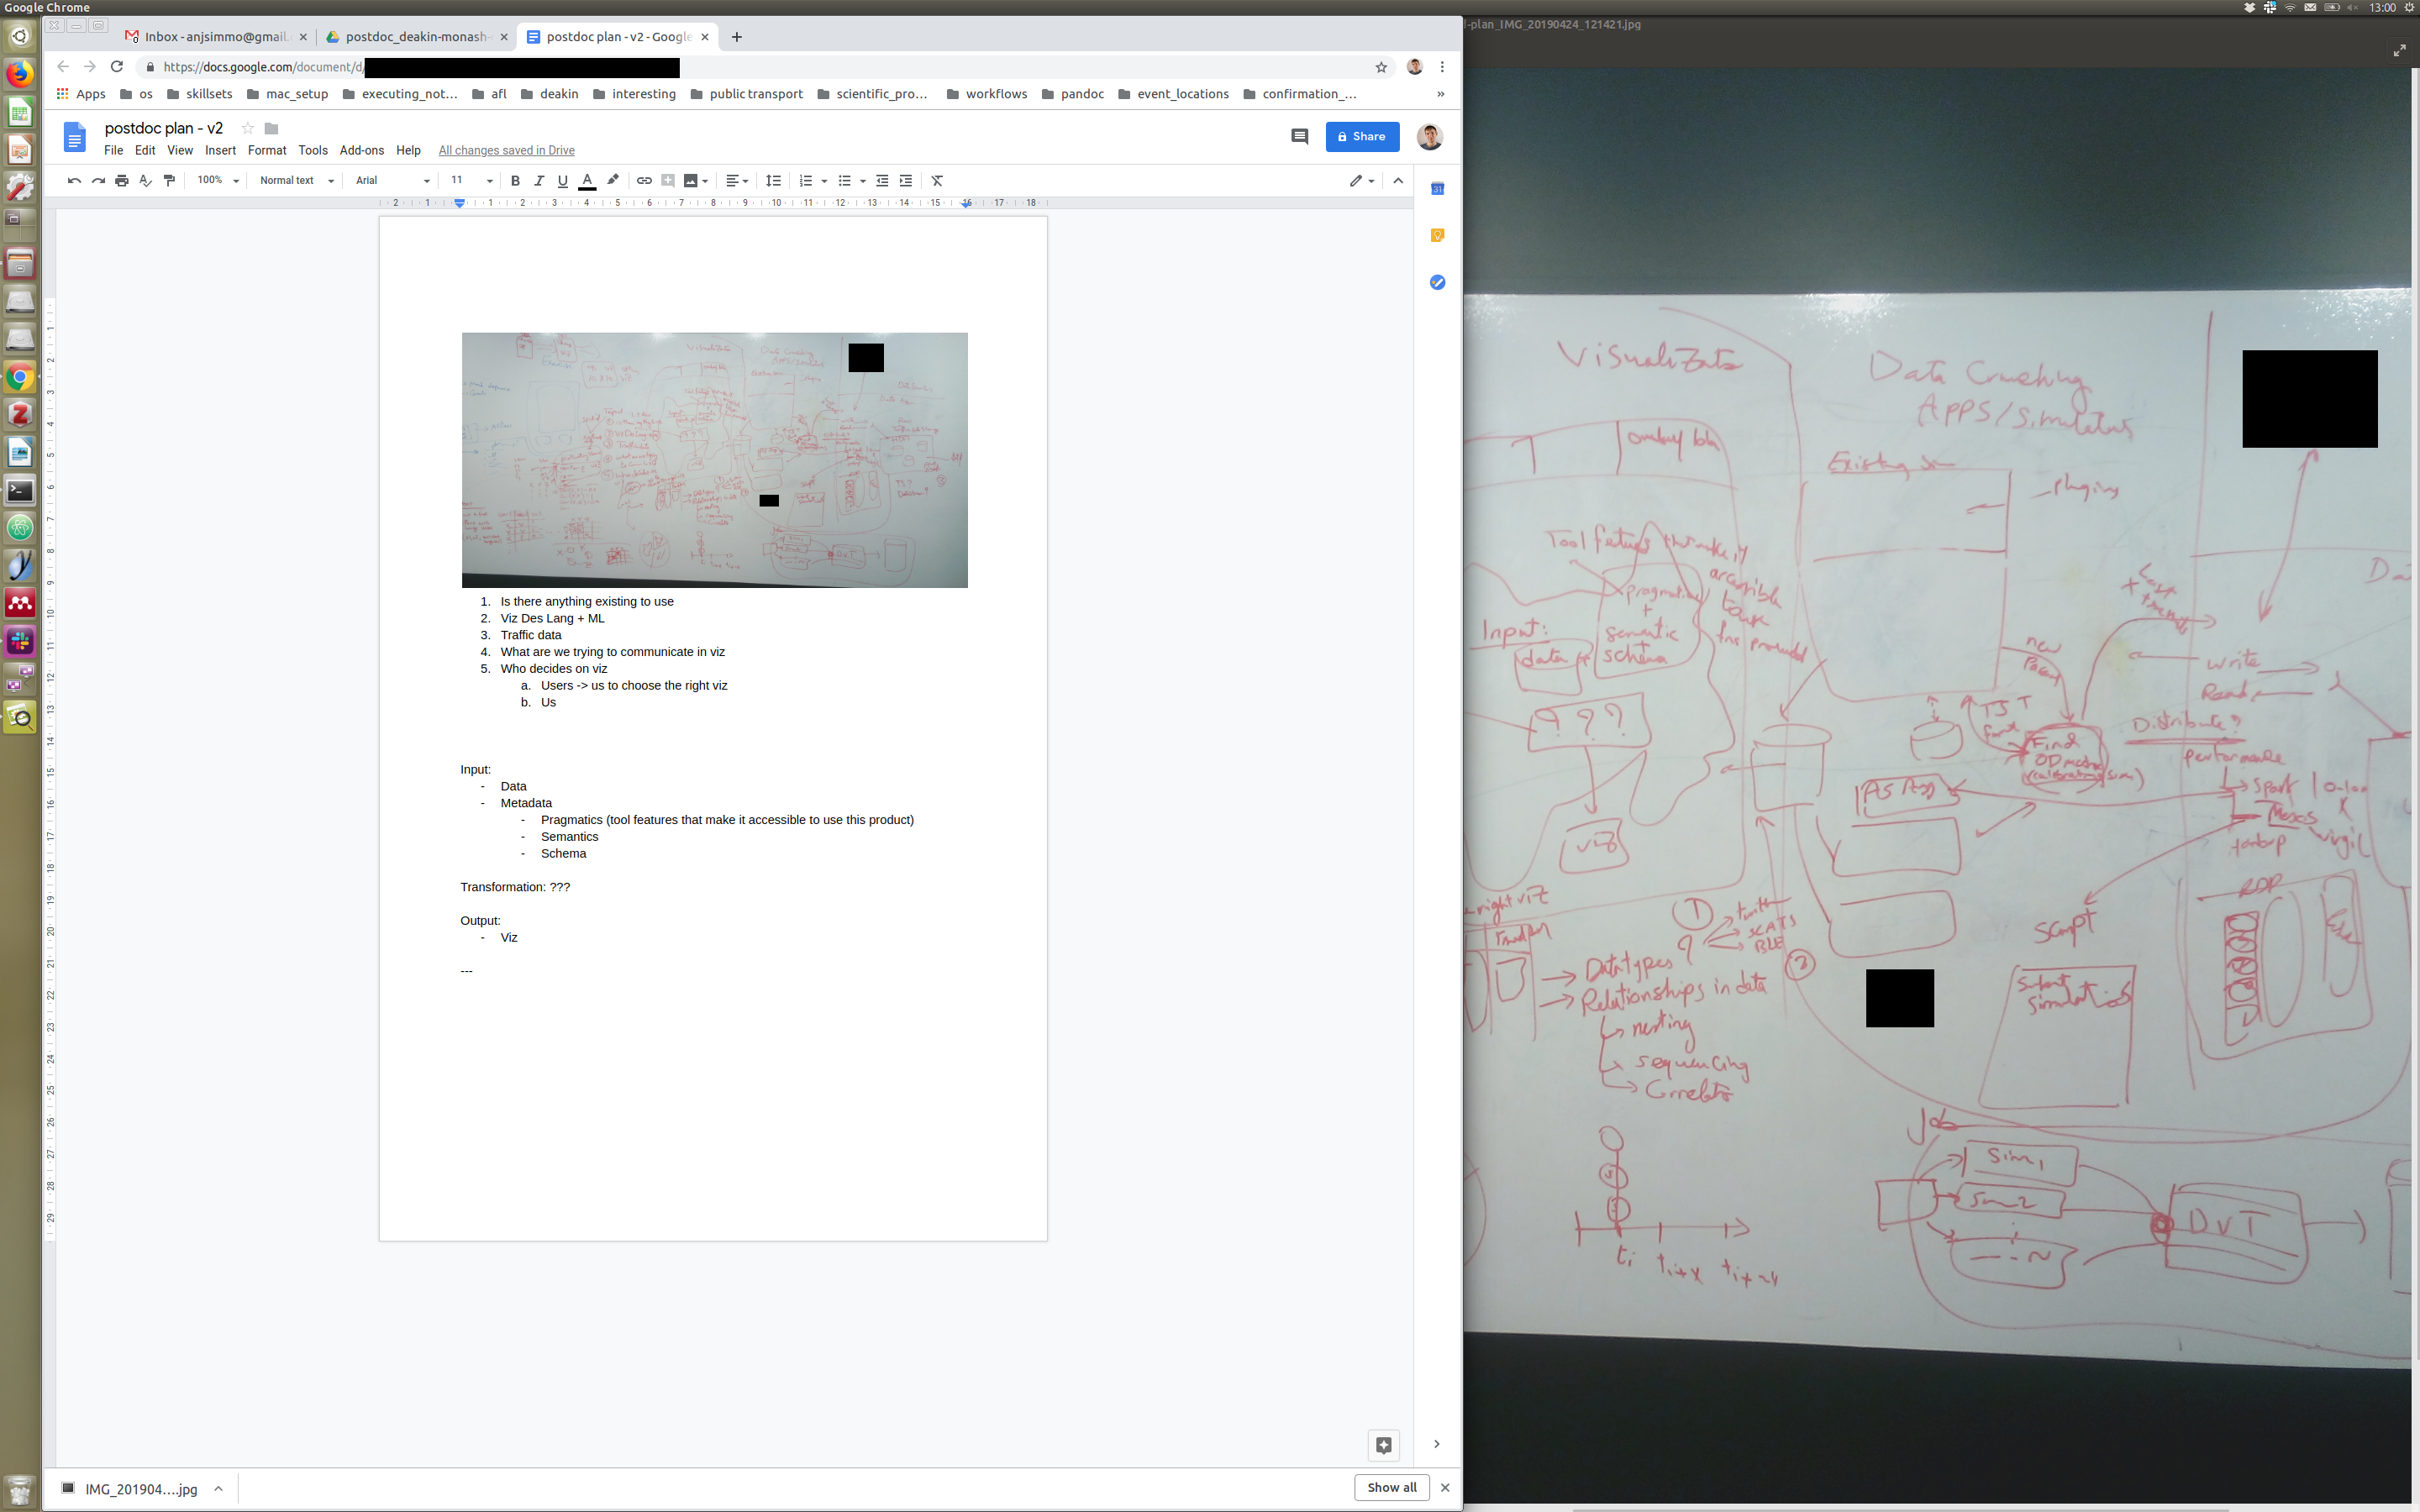2420x1512 pixels.
Task: Open Google Keep side panel icon
Action: (x=1437, y=235)
